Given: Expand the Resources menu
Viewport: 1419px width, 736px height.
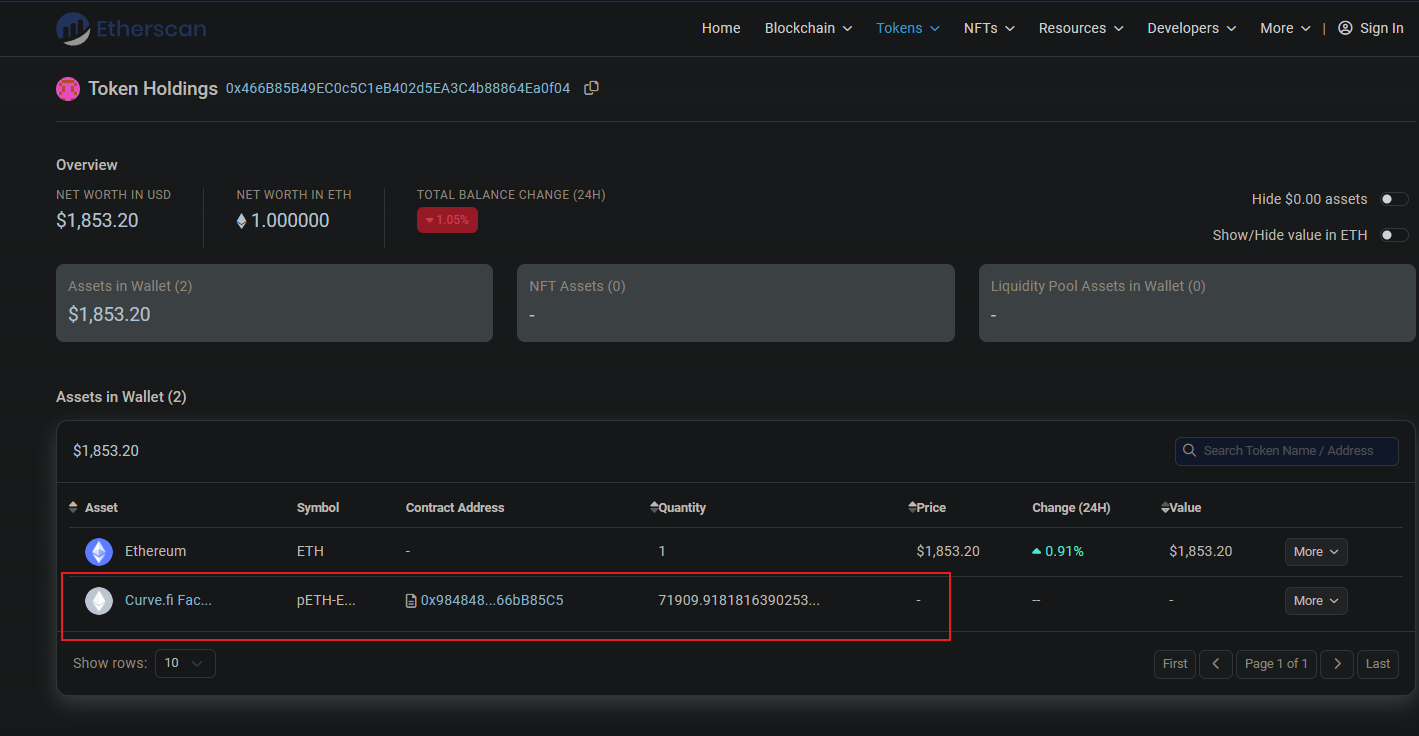Looking at the screenshot, I should 1081,28.
